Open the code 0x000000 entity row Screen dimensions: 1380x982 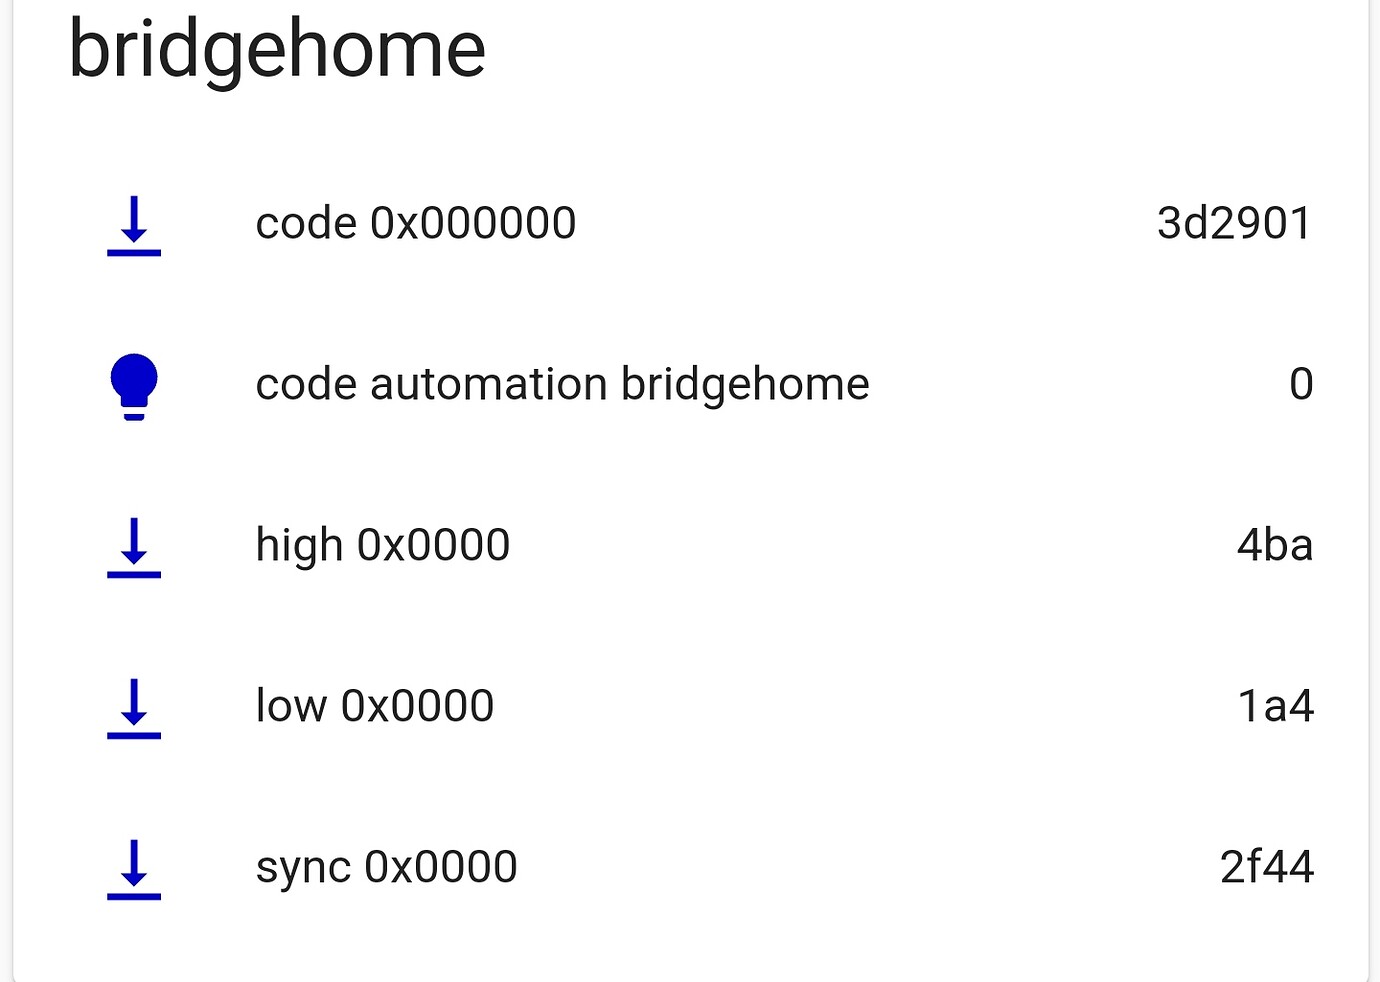tap(416, 223)
